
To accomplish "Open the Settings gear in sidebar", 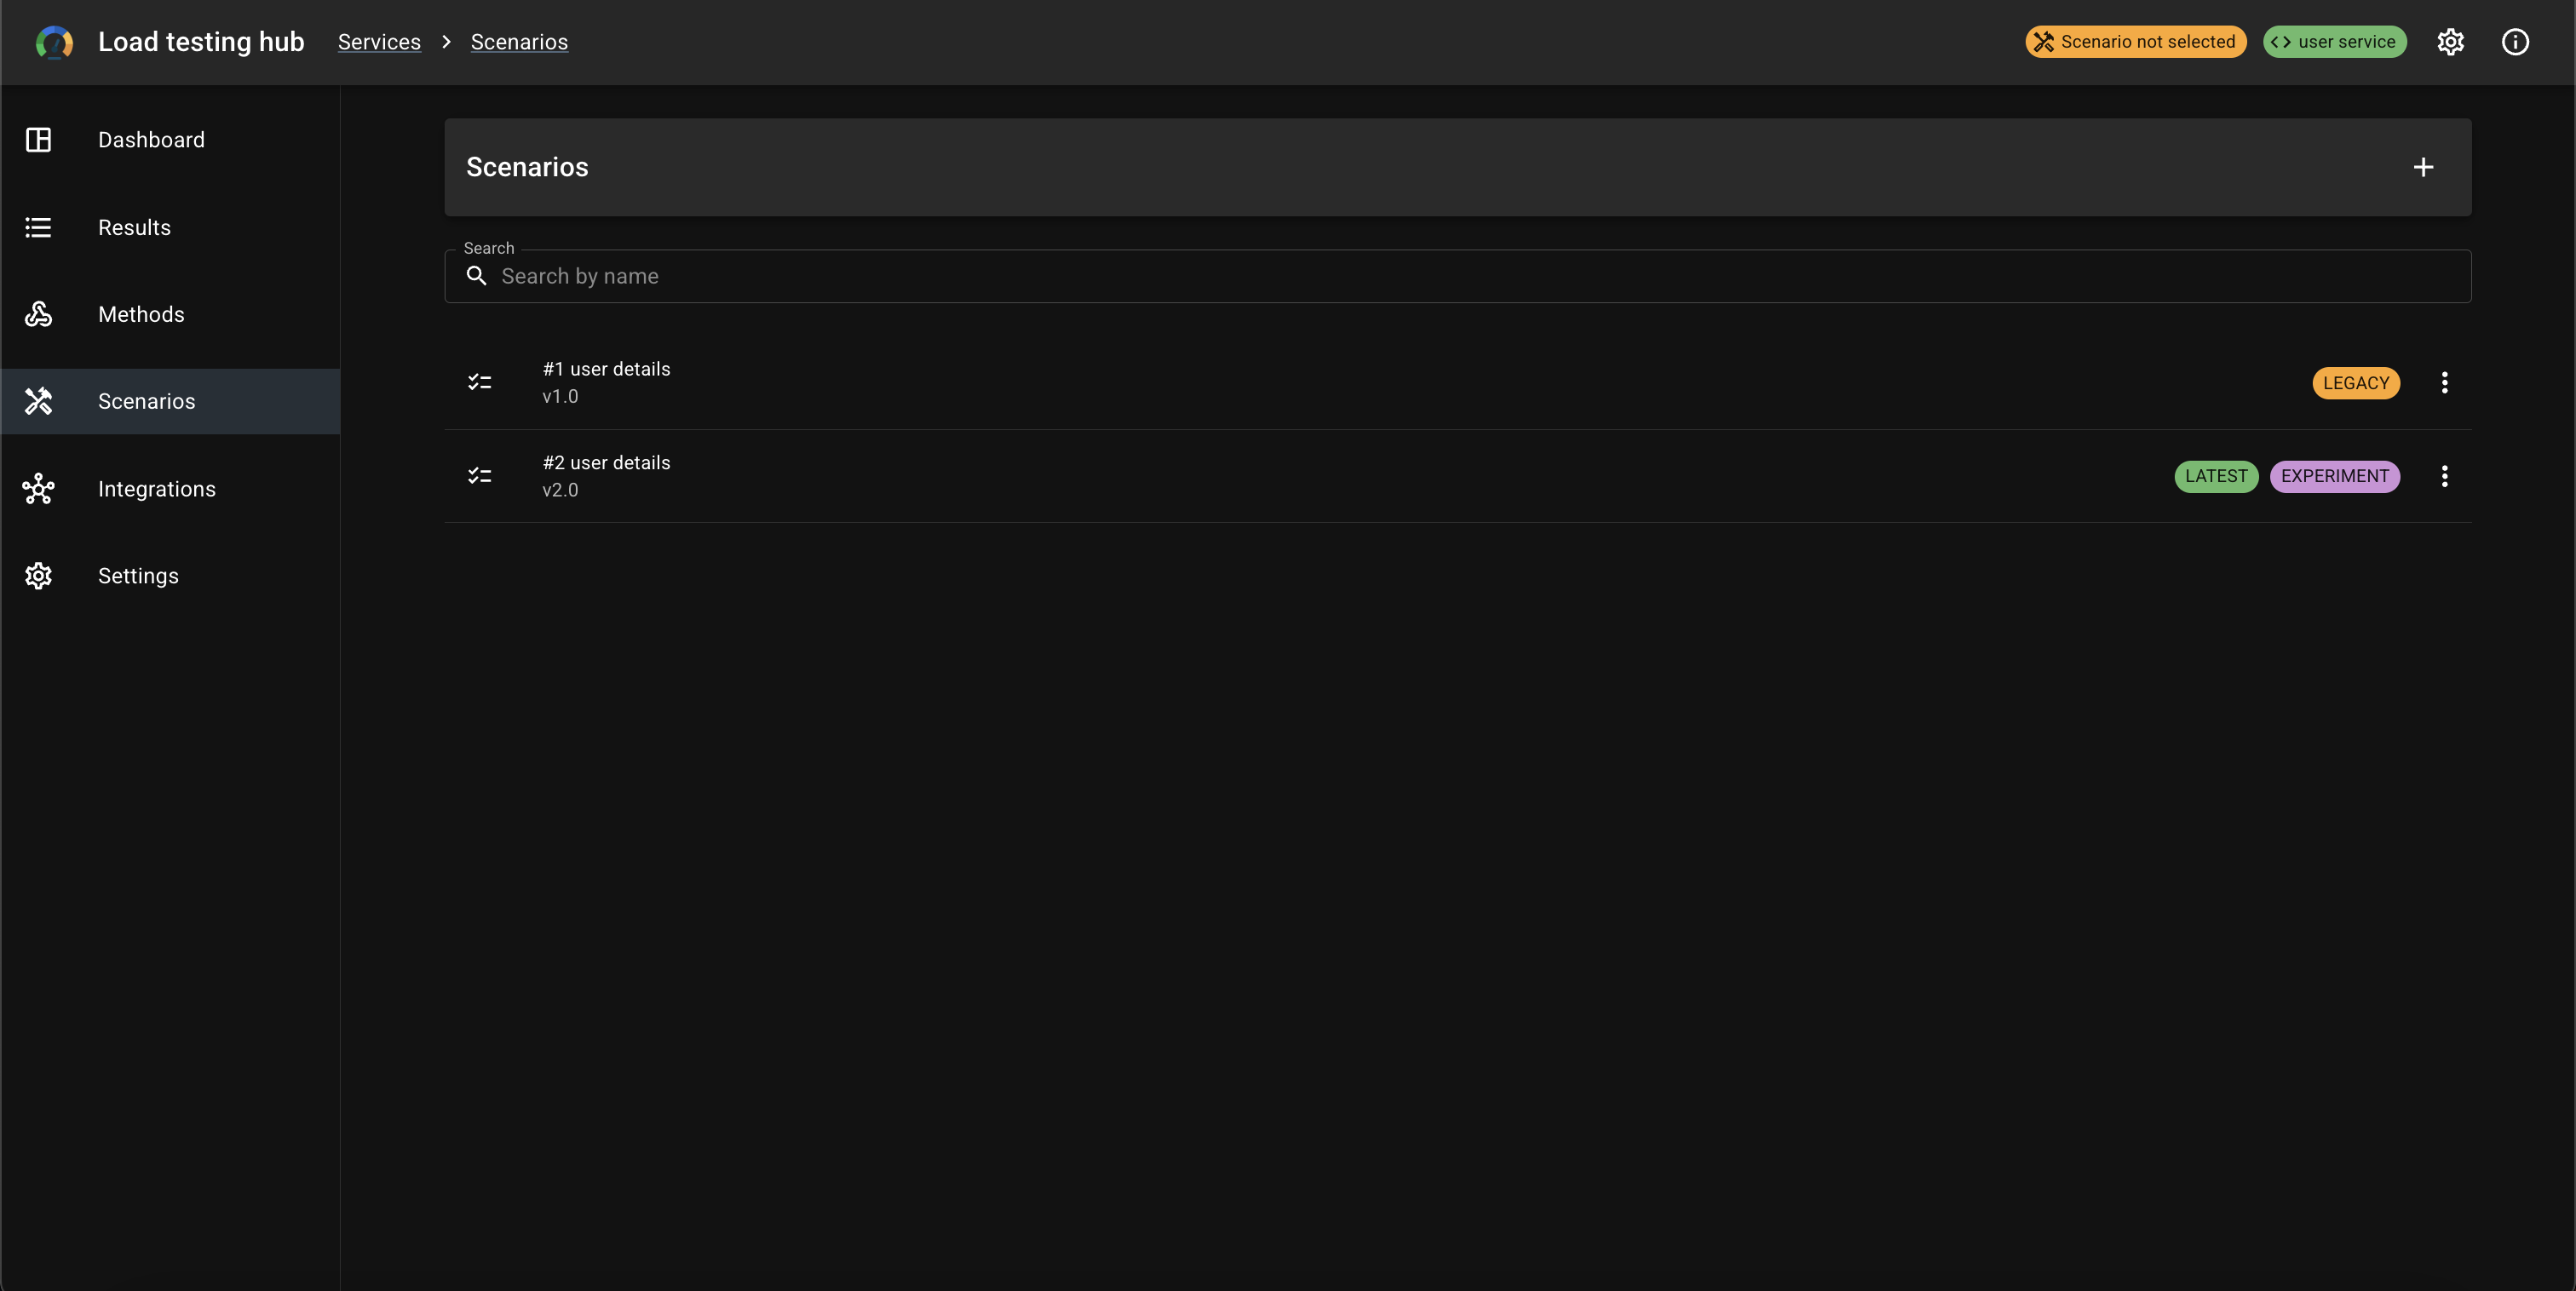I will (x=38, y=576).
